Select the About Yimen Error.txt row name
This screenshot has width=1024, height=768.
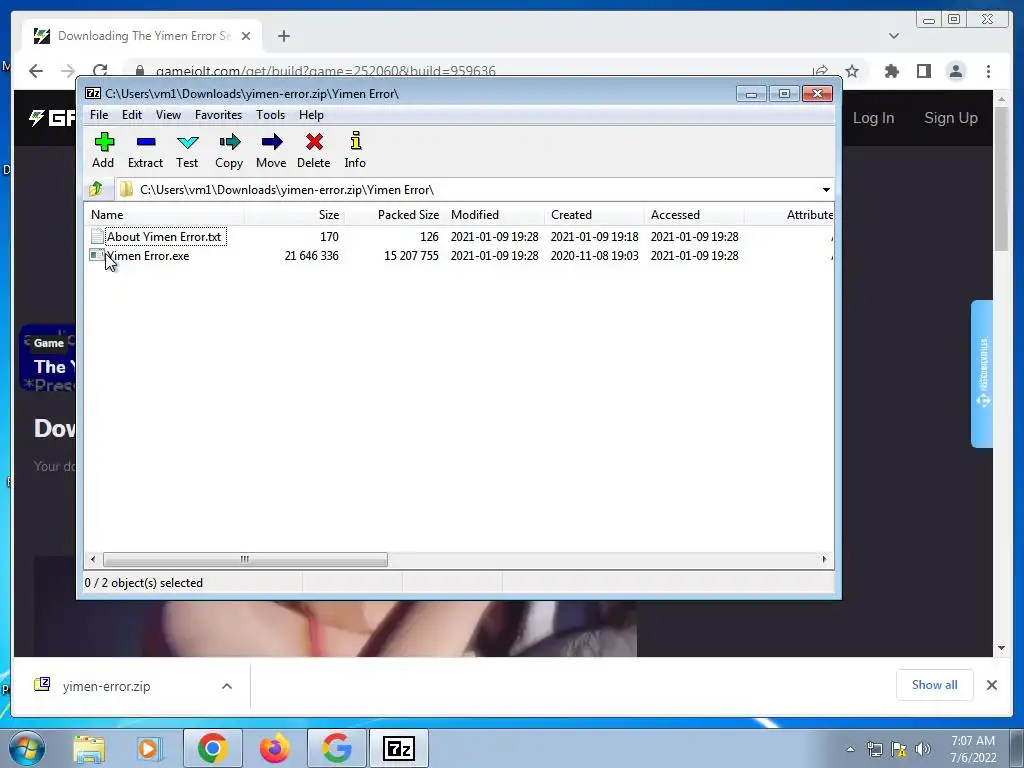165,236
